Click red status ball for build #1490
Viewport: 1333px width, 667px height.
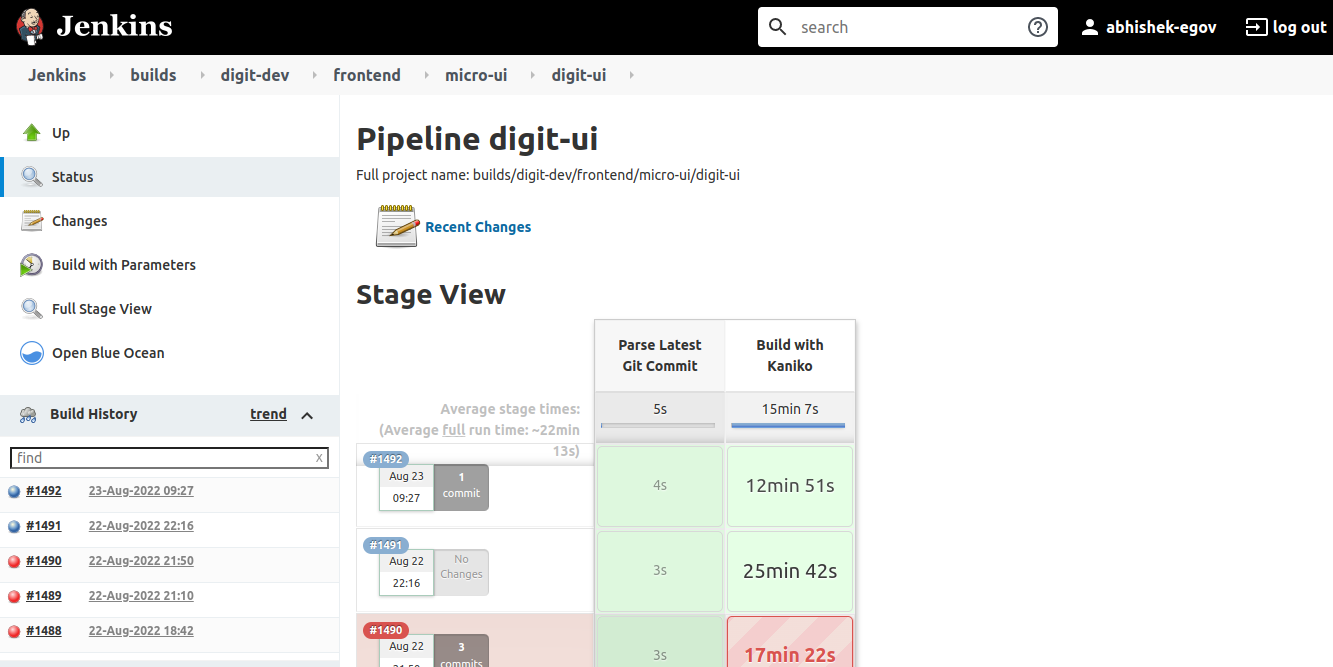coord(14,561)
